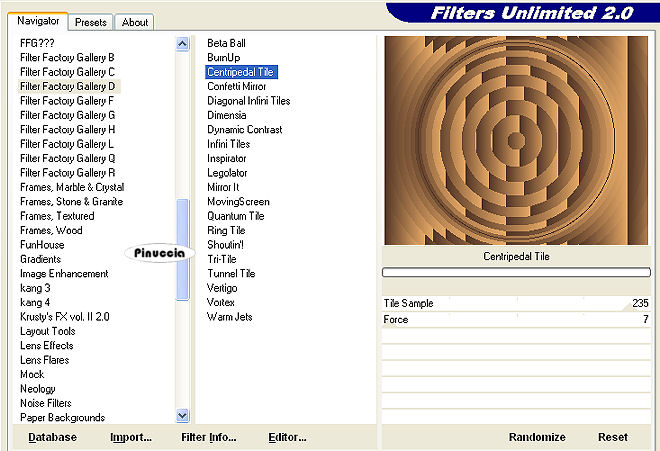Click the scroll-down arrow in category list
This screenshot has width=660, height=451.
pos(182,416)
